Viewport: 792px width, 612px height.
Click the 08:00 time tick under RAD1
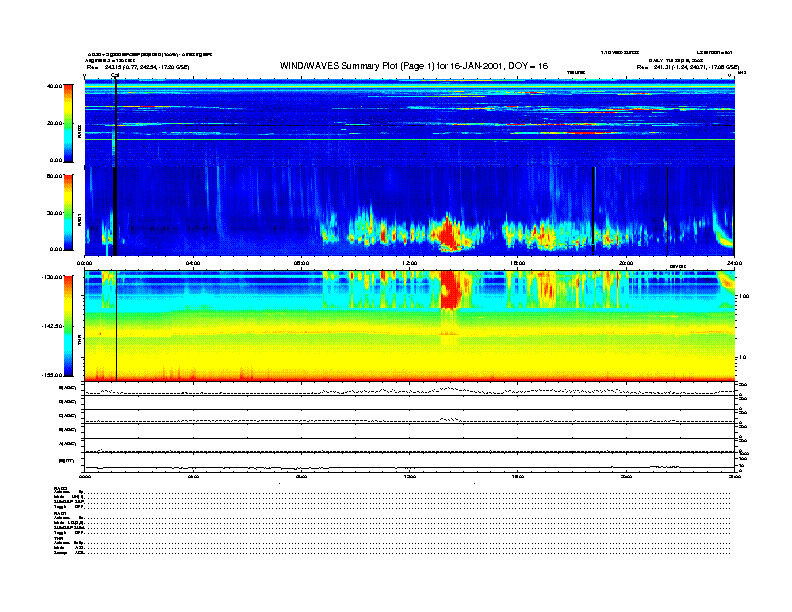(302, 263)
